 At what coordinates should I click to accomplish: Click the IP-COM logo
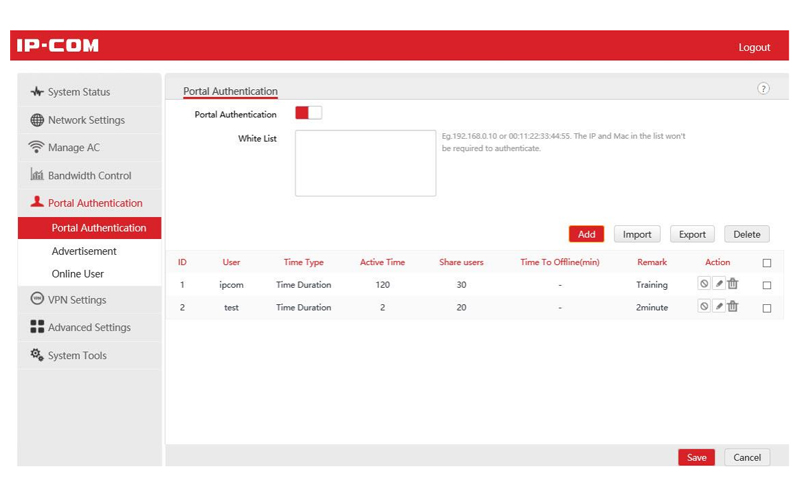(x=58, y=45)
